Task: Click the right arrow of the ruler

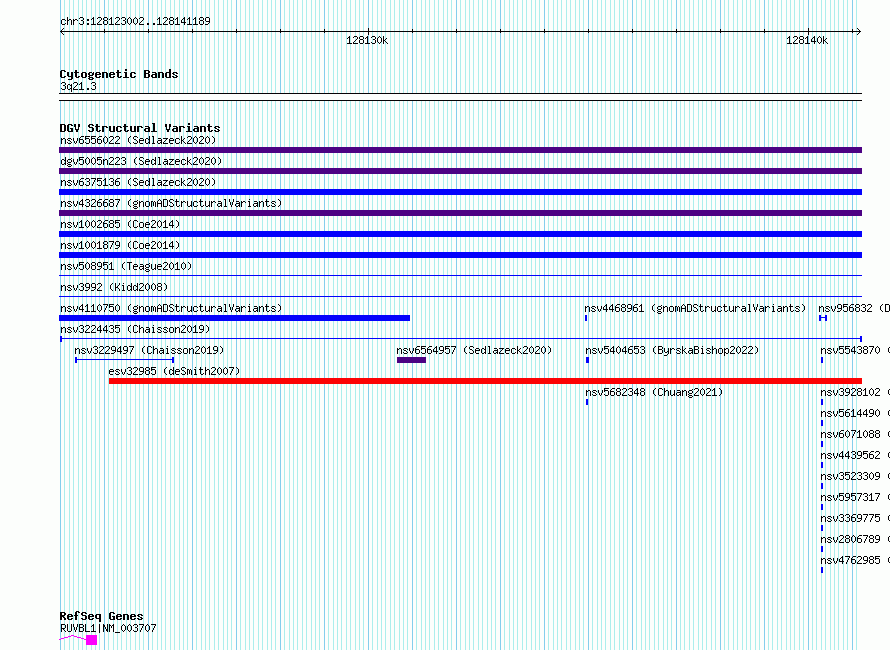Action: (x=859, y=32)
